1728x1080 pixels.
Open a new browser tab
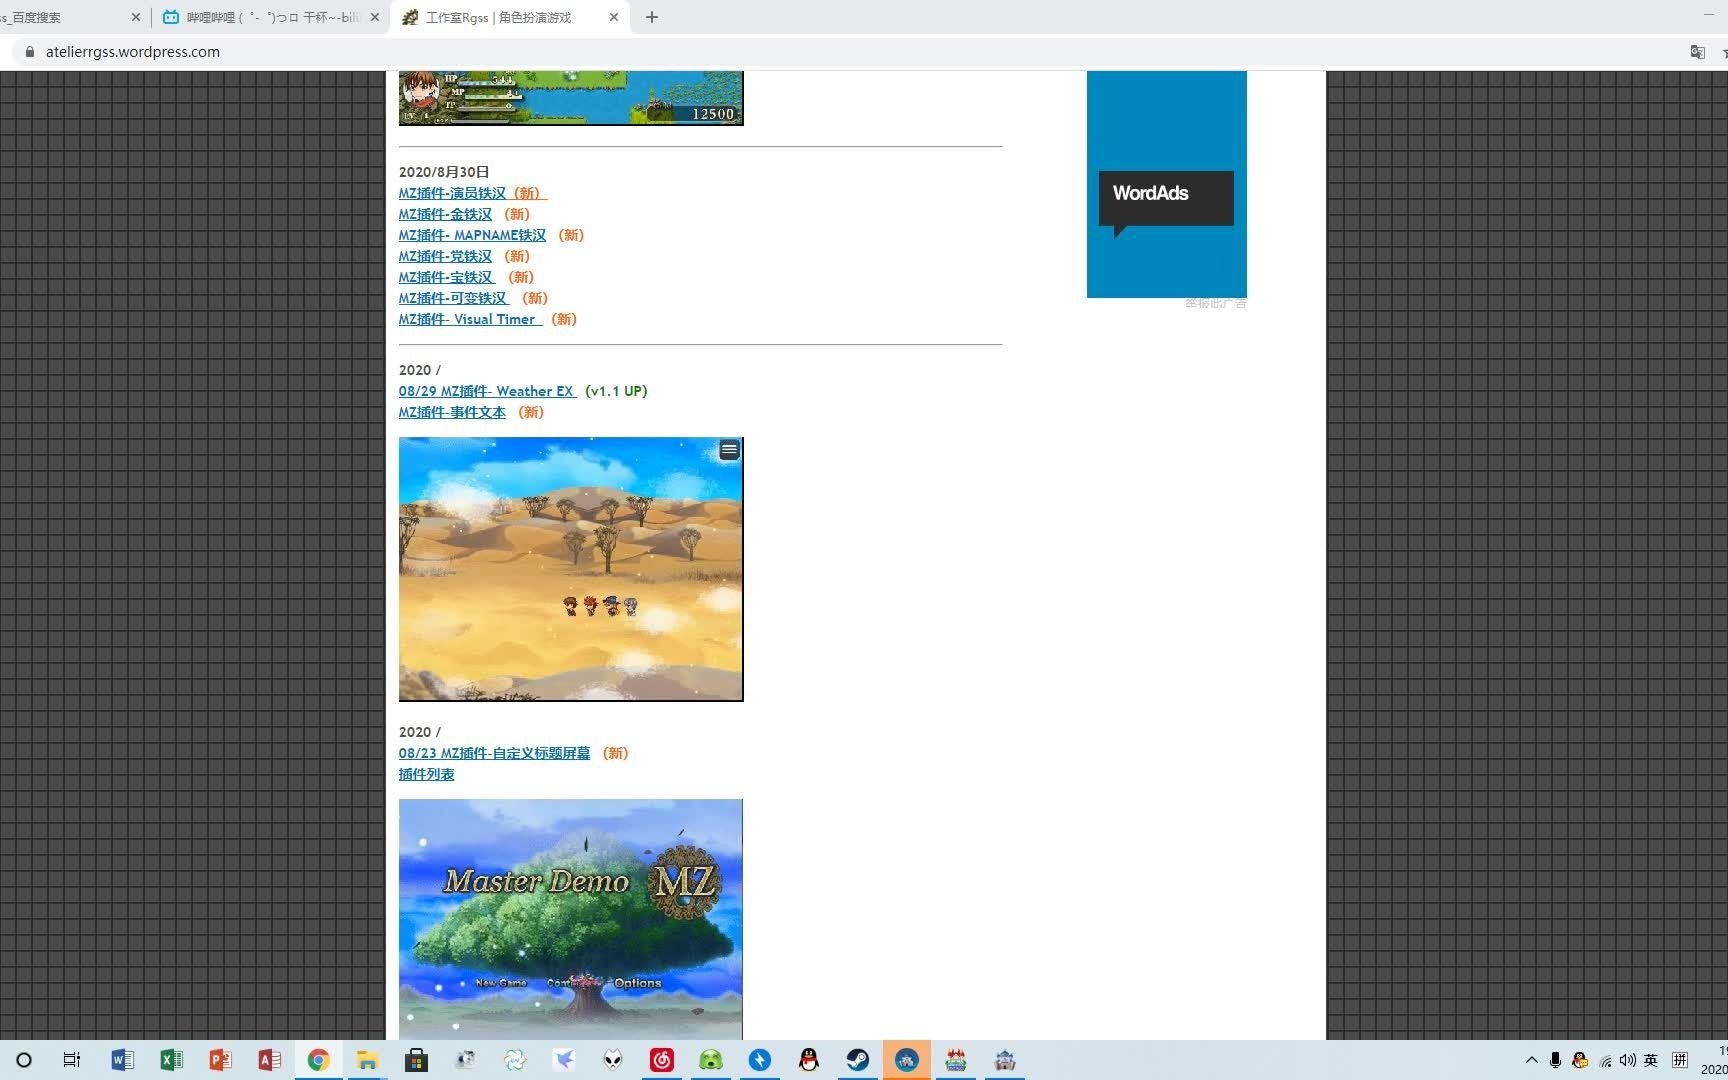tap(652, 17)
